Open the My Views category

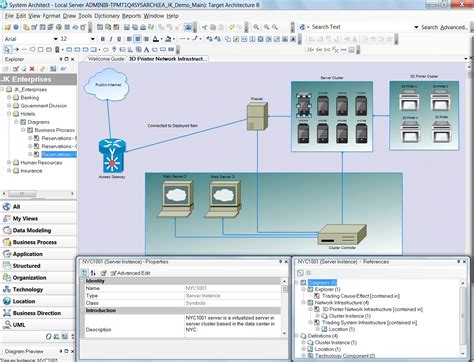tap(38, 218)
